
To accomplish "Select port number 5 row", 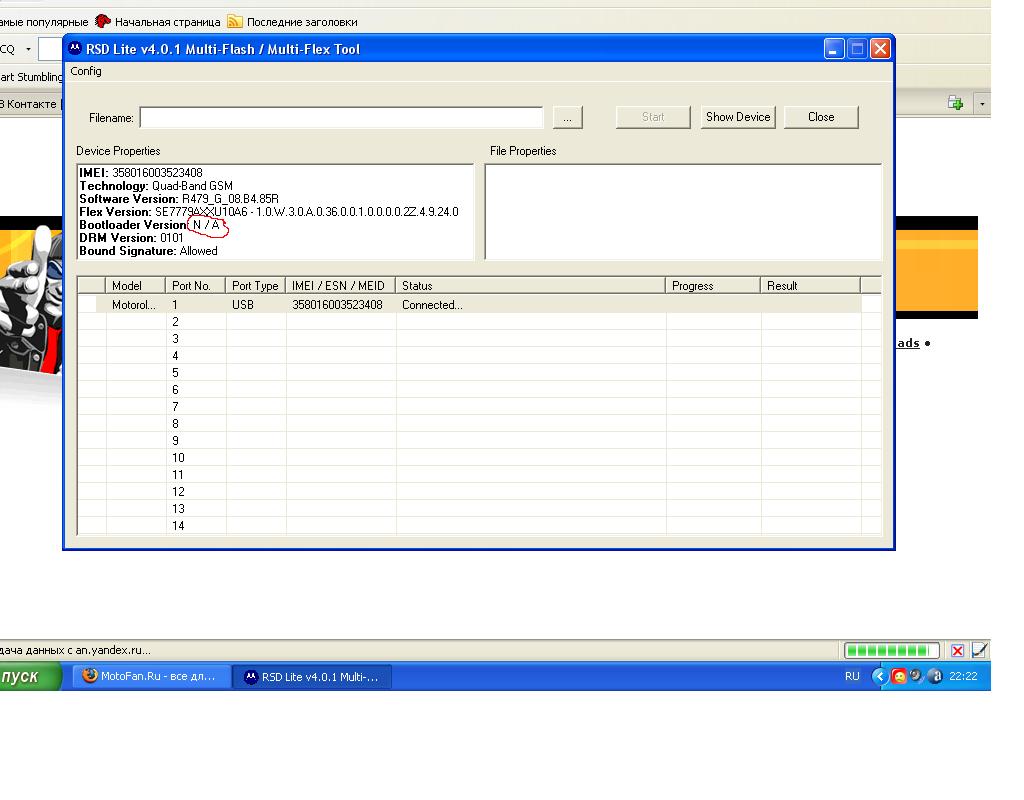I will coord(479,372).
